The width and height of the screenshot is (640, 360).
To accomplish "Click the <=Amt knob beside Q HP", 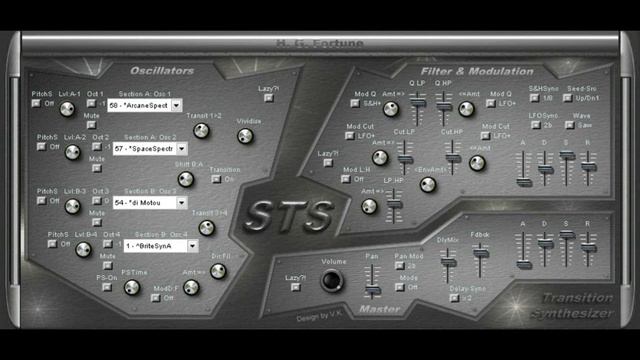I will pyautogui.click(x=466, y=109).
